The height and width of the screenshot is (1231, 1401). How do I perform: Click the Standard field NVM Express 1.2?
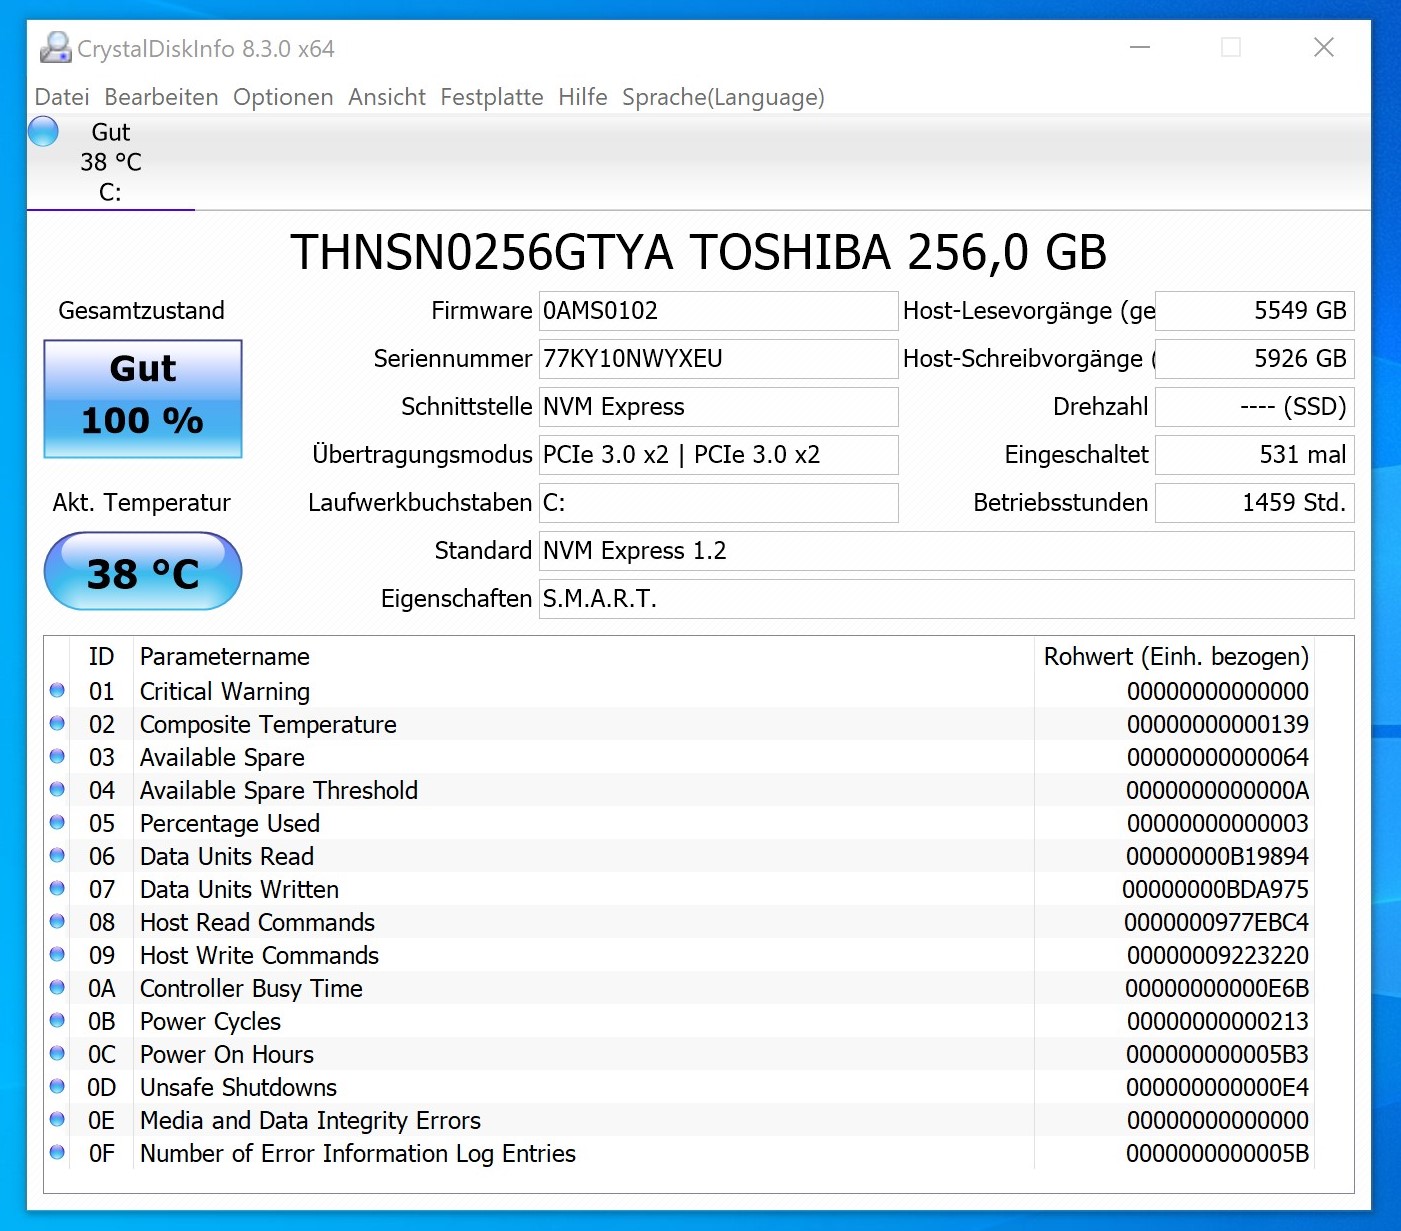coord(946,551)
